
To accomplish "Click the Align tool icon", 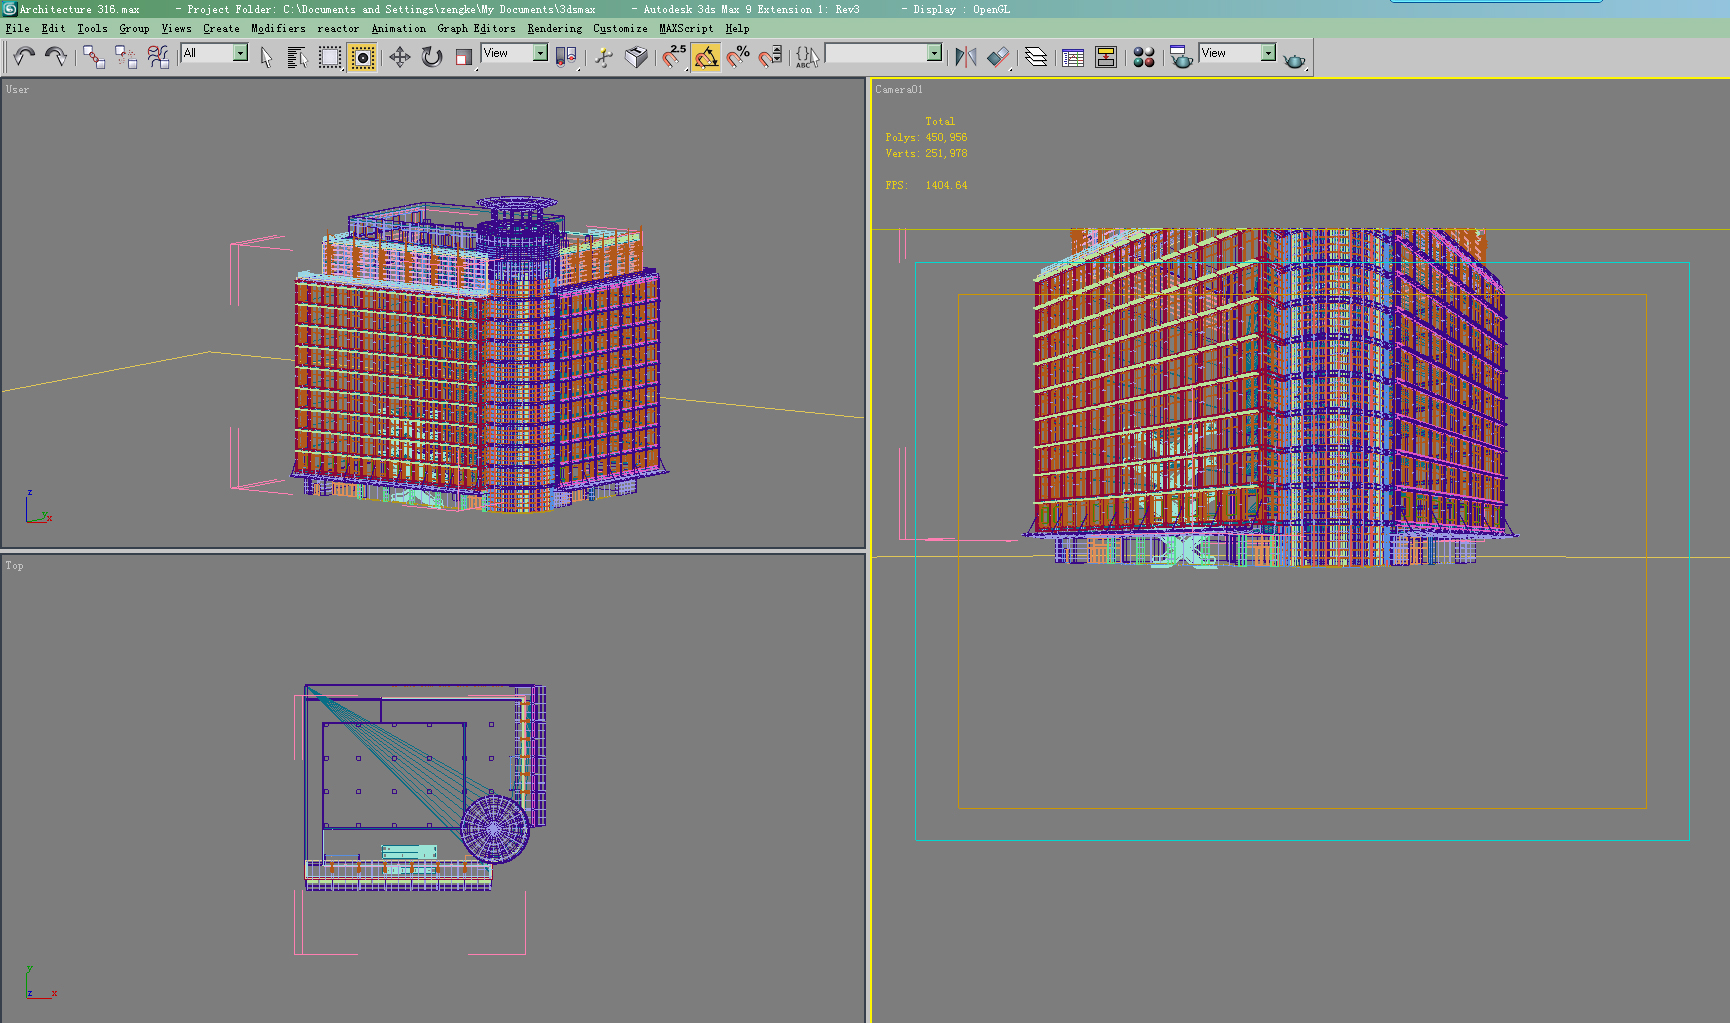I will (998, 57).
